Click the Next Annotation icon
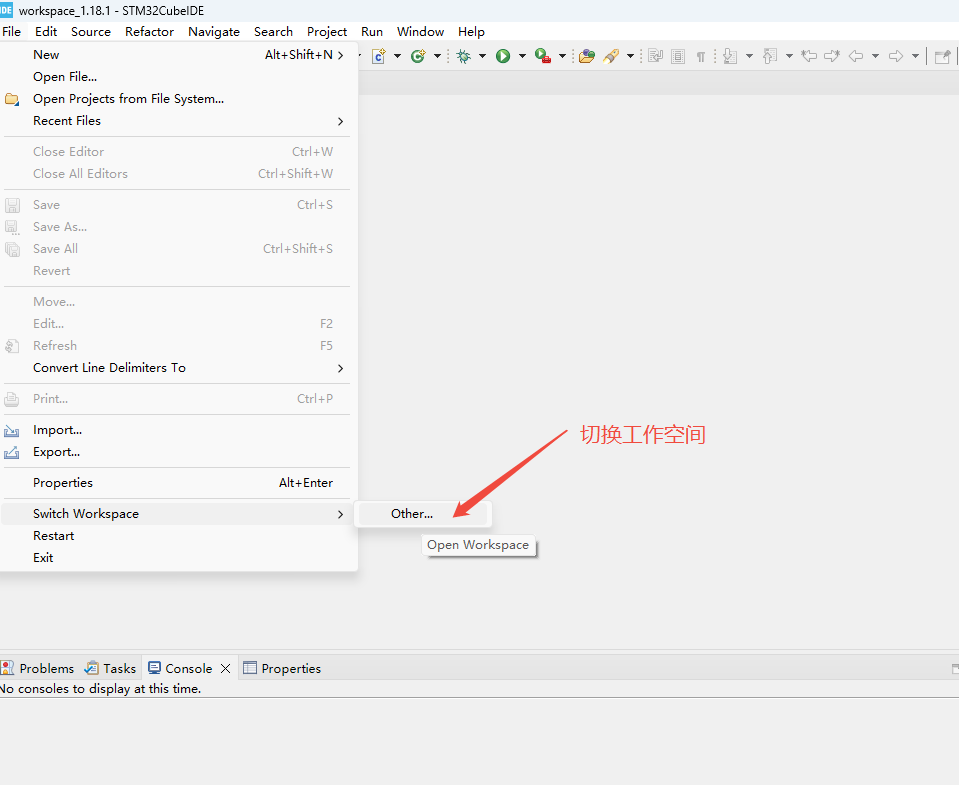Image resolution: width=959 pixels, height=785 pixels. 730,56
